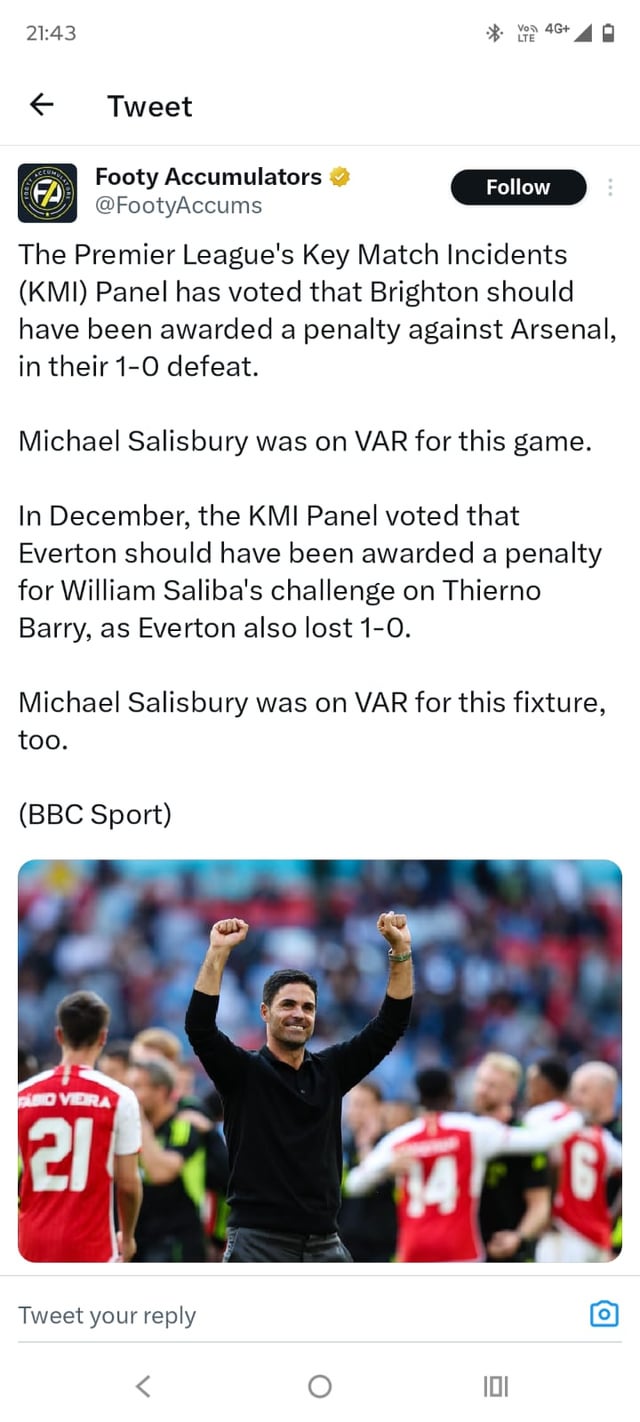
Task: Tap the battery status icon
Action: 608,33
